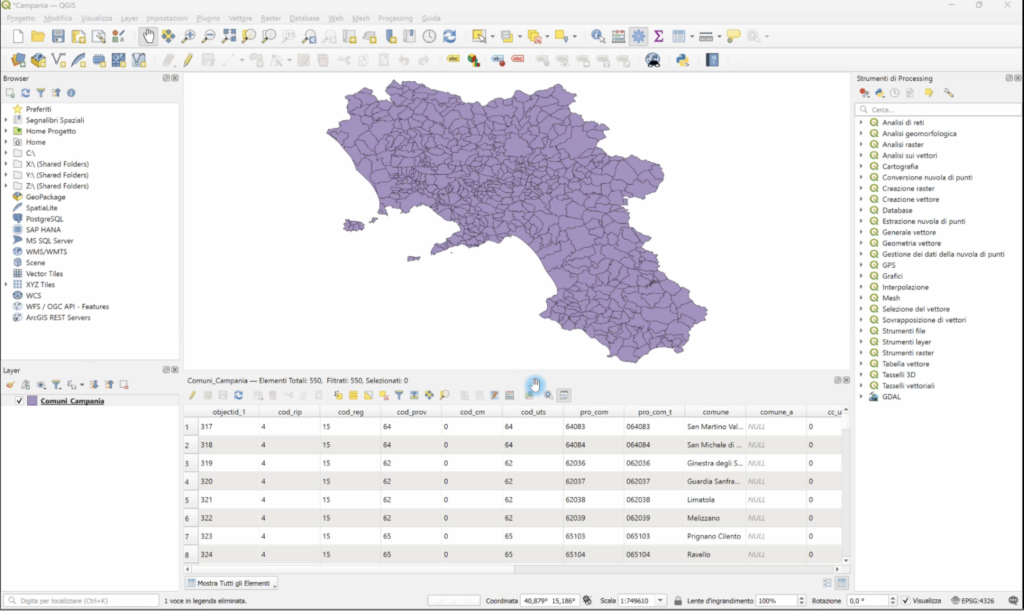
Task: Open Data Source Manager icon
Action: point(18,60)
